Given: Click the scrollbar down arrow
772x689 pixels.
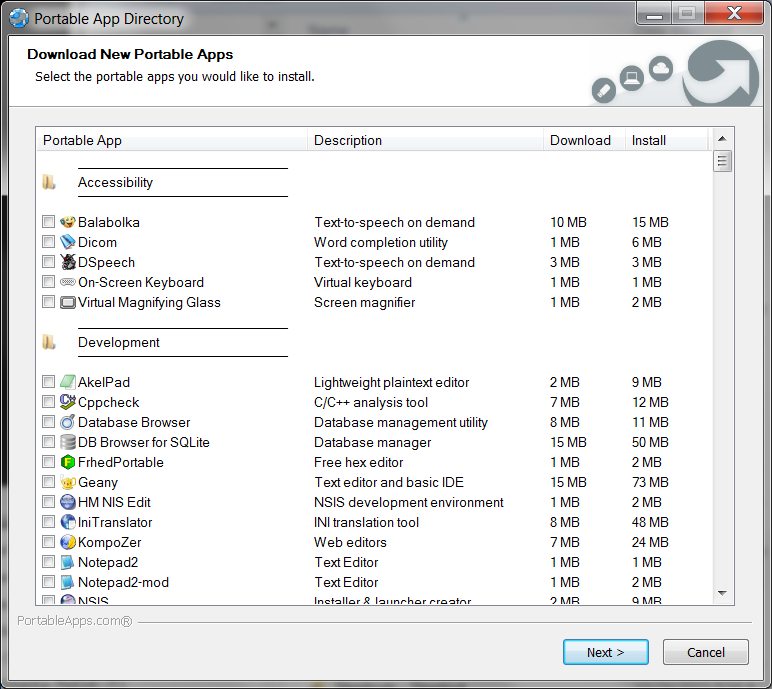Looking at the screenshot, I should pos(722,593).
